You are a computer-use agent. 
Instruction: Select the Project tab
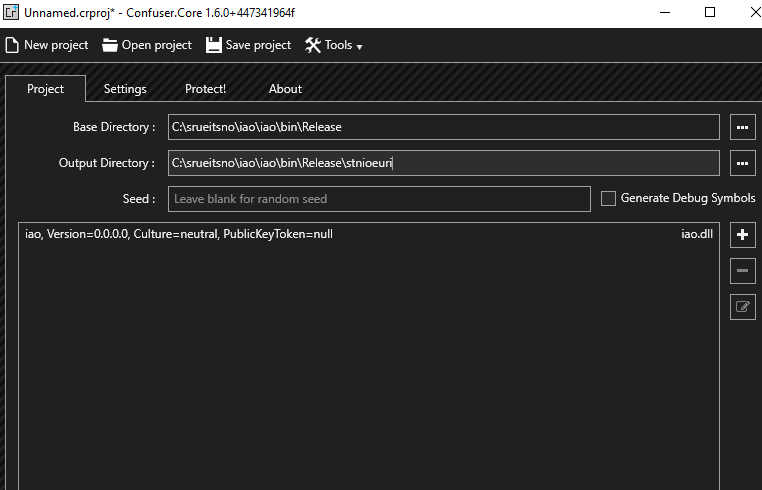coord(45,89)
